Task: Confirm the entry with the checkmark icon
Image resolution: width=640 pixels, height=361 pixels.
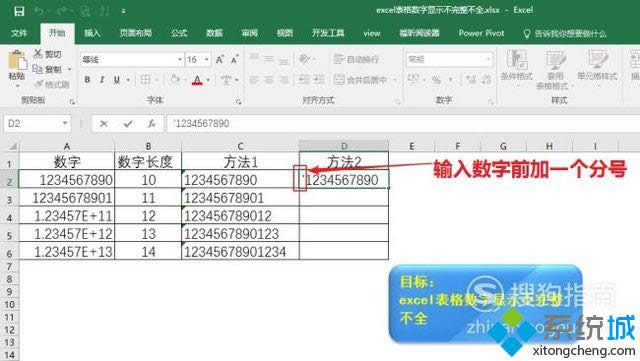Action: tap(128, 123)
